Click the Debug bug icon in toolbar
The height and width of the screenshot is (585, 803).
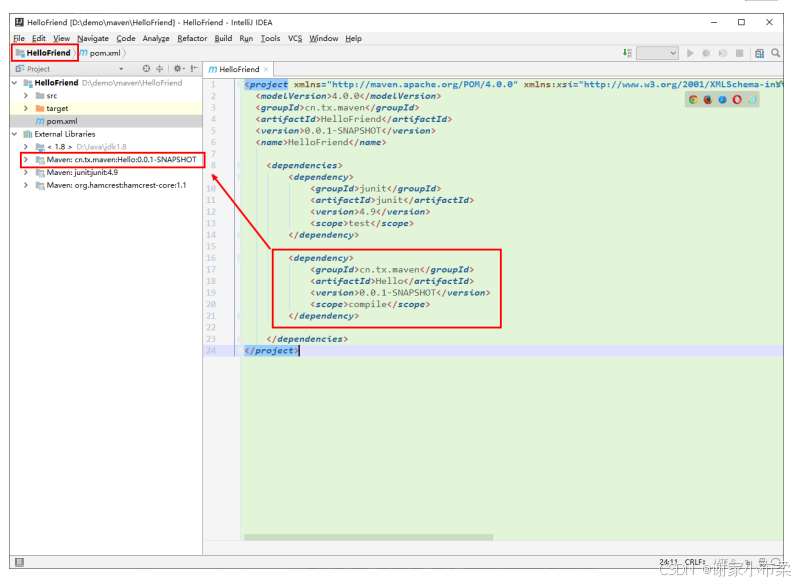pos(706,53)
